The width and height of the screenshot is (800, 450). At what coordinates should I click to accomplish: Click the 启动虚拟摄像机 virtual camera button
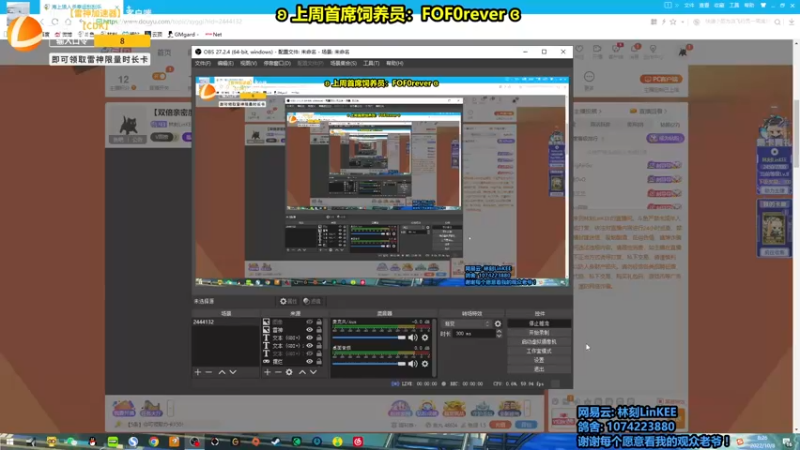click(539, 342)
